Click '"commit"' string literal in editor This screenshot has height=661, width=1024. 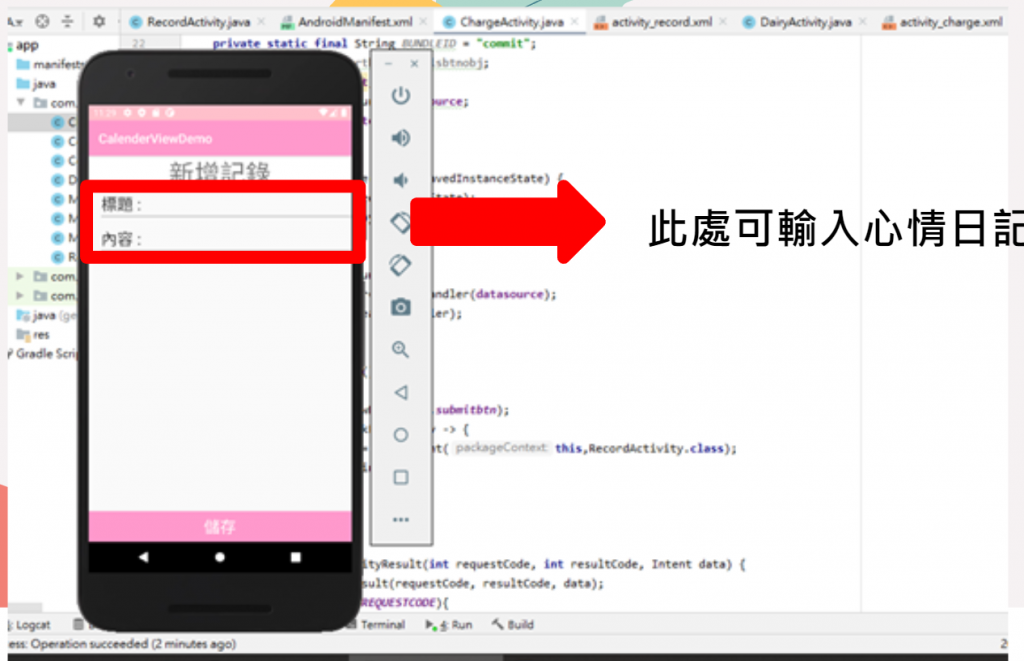coord(503,43)
